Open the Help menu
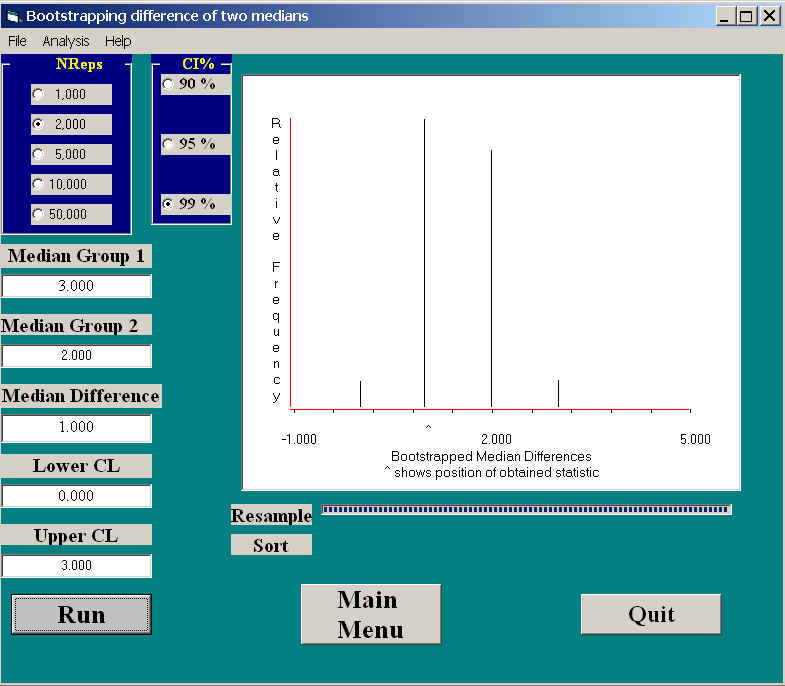This screenshot has width=785, height=686. point(118,41)
